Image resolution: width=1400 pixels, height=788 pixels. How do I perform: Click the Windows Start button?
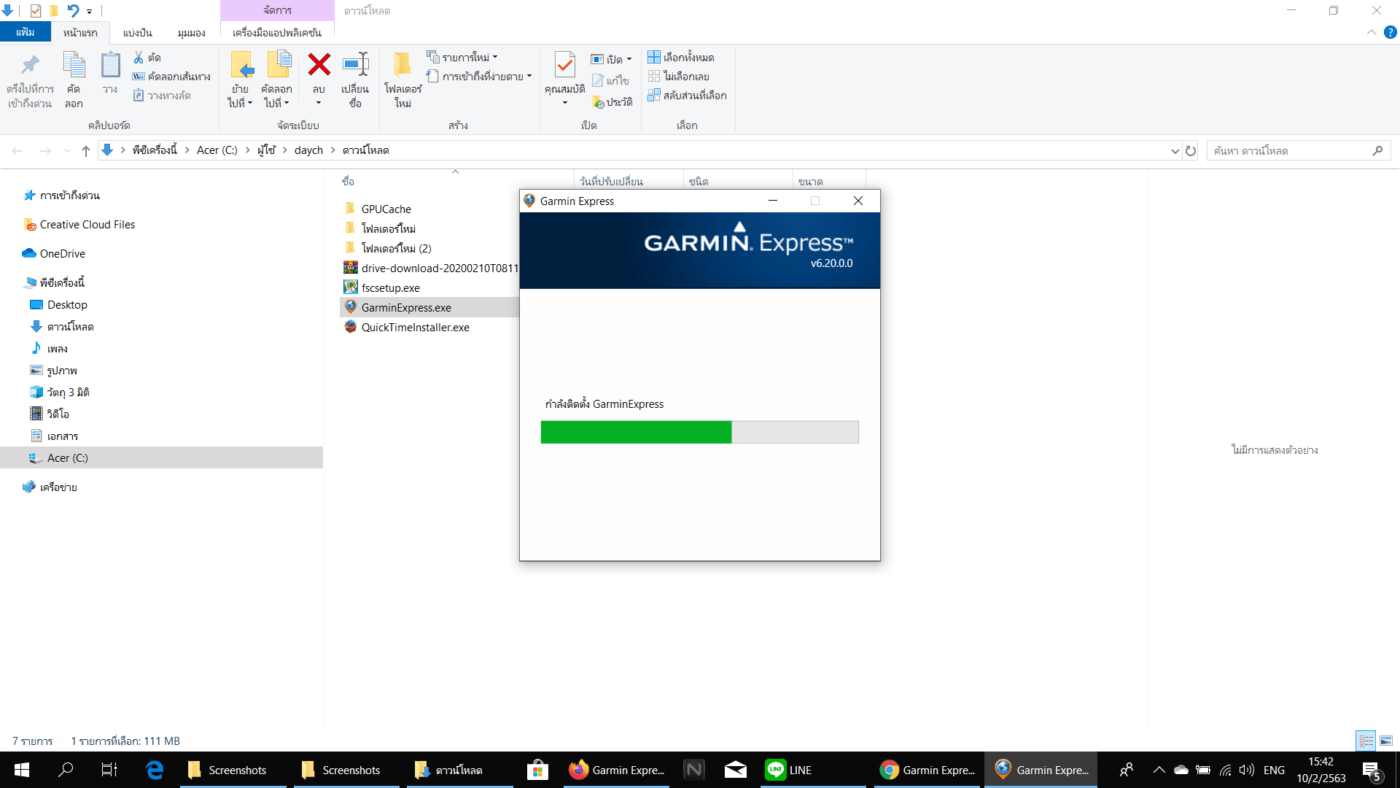coord(21,770)
